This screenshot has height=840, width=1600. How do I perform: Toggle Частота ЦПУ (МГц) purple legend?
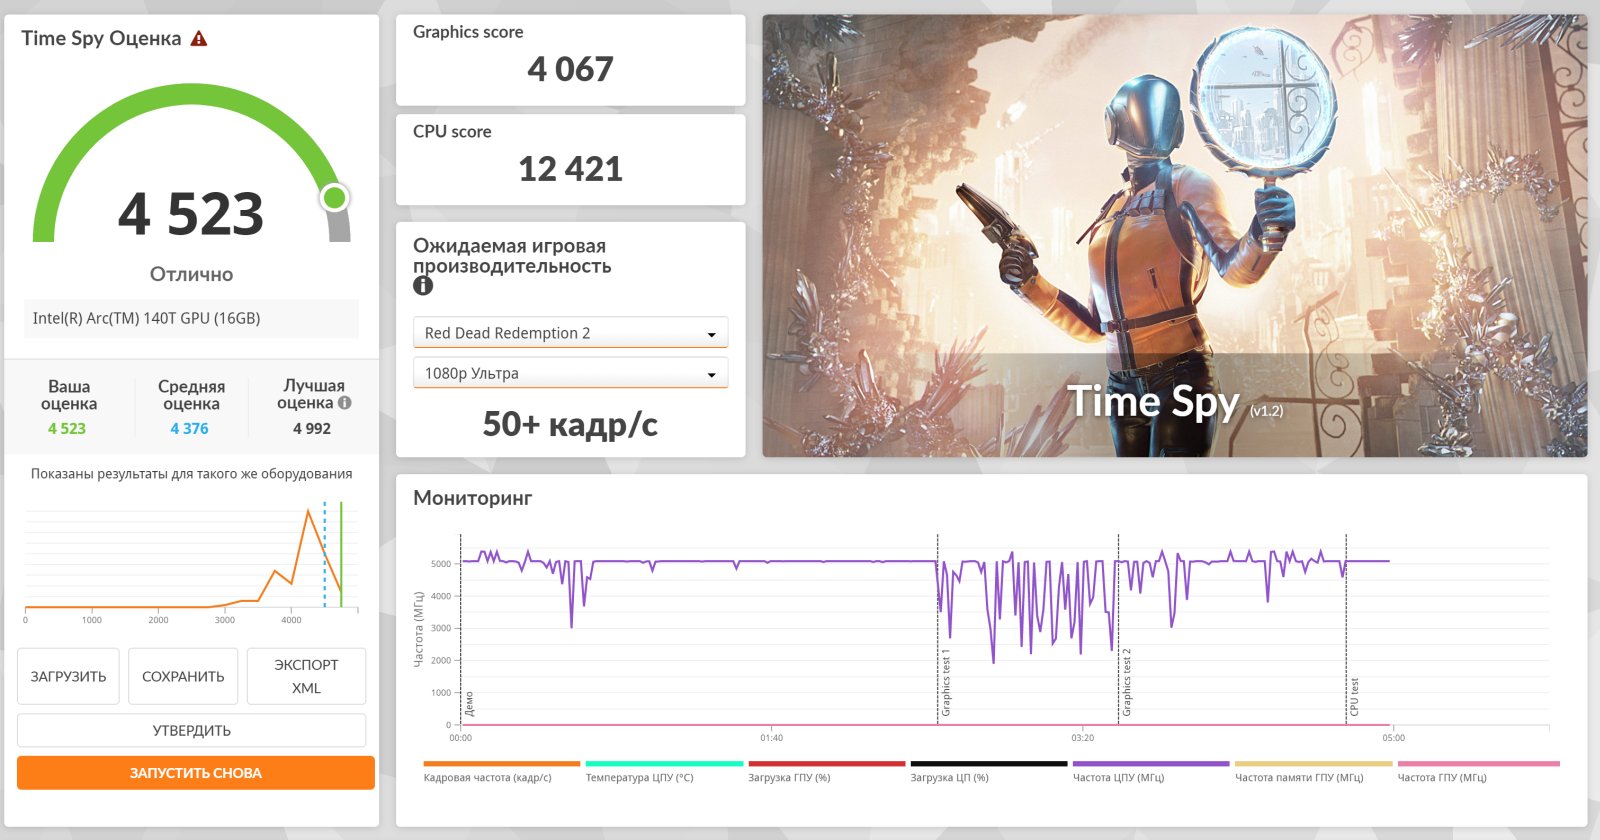pos(1150,772)
